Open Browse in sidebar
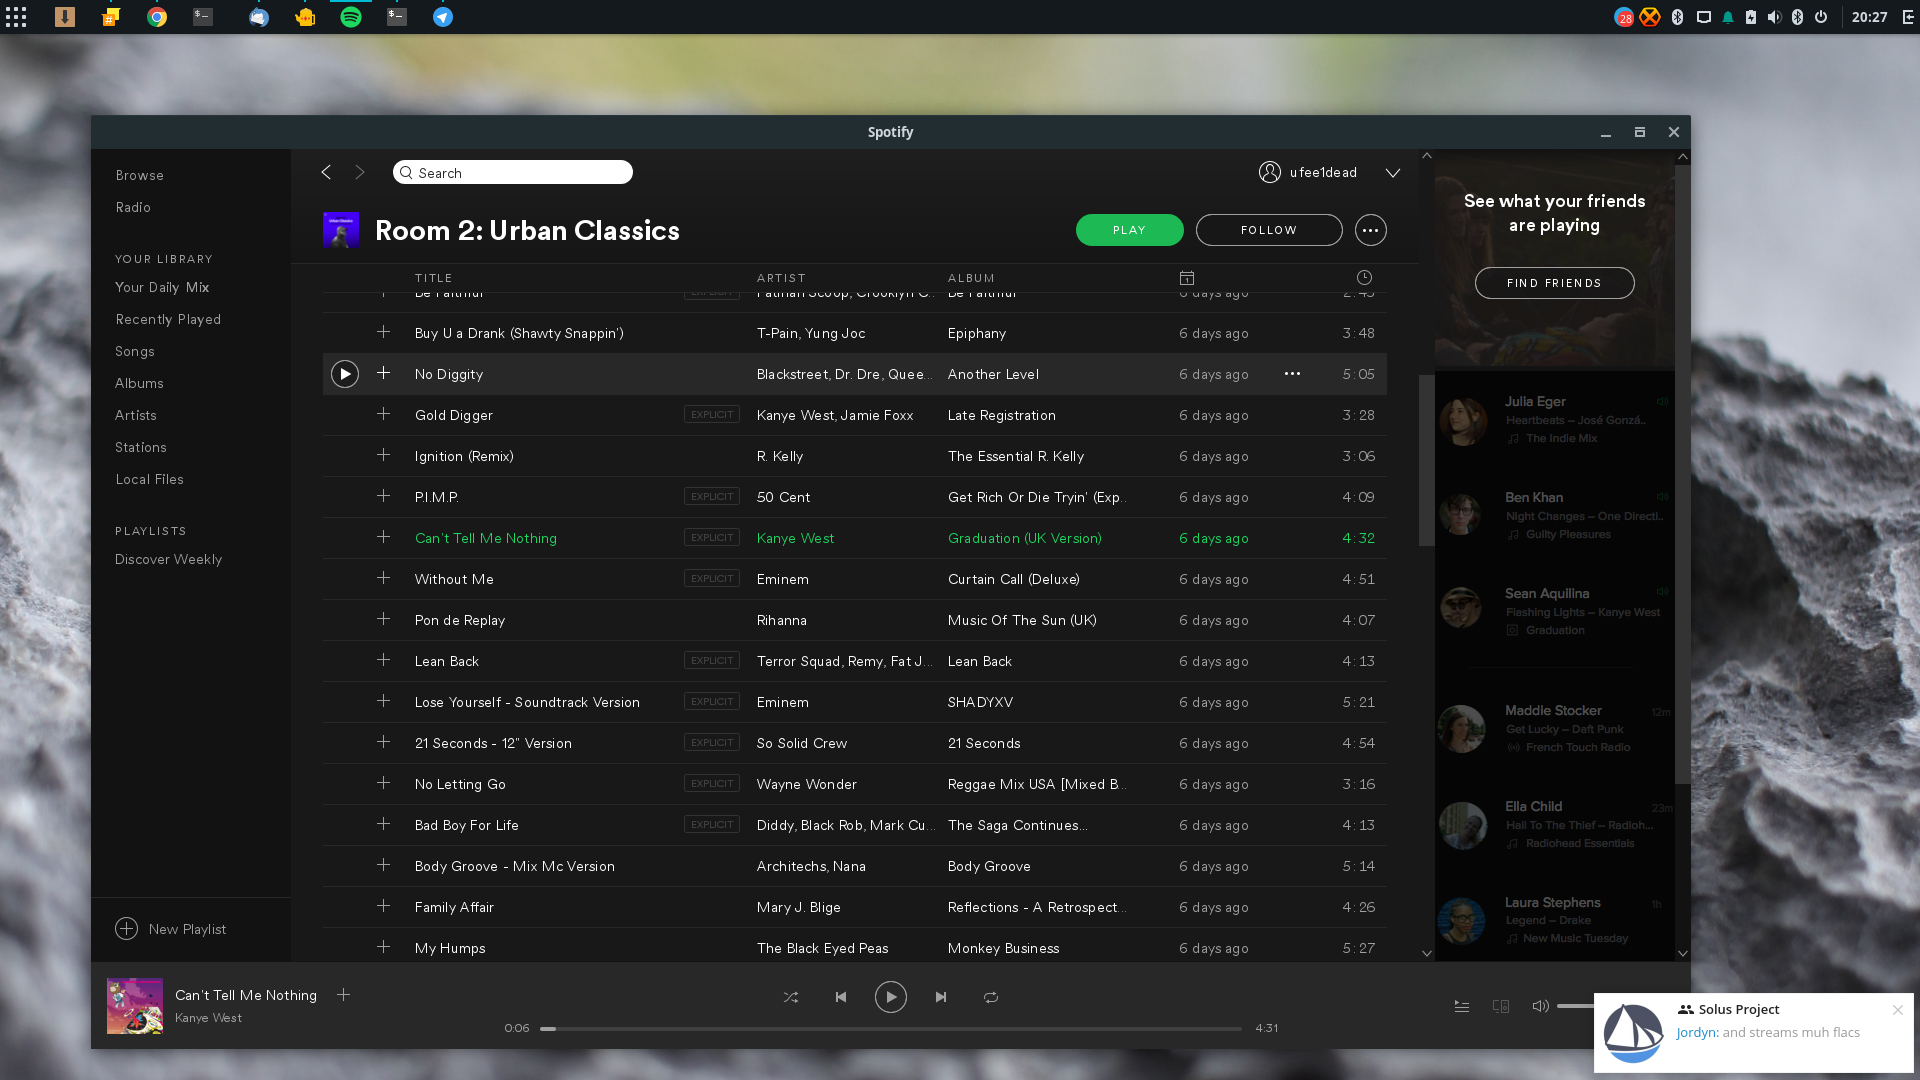 coord(139,175)
